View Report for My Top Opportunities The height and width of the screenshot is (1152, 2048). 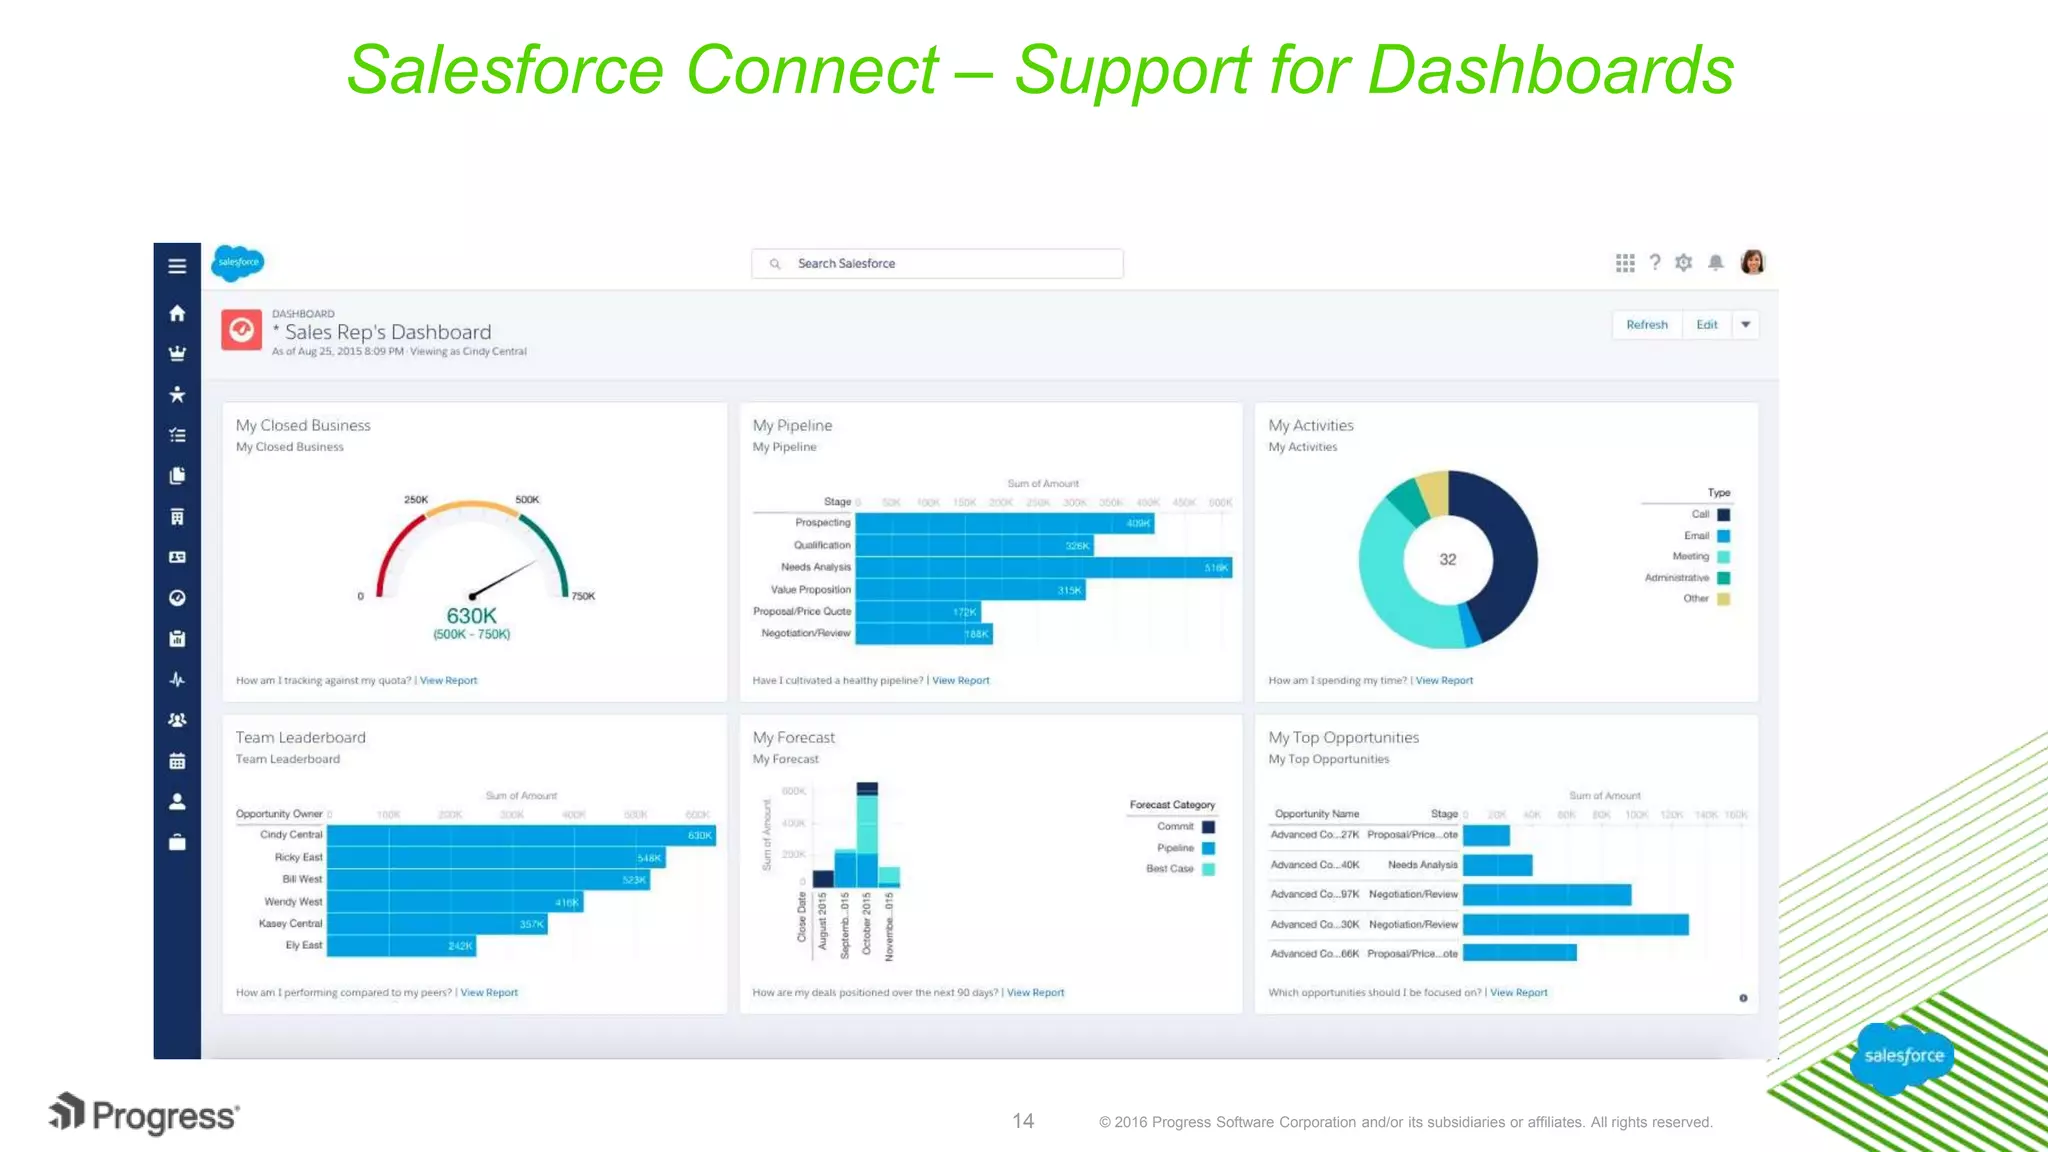pyautogui.click(x=1519, y=993)
